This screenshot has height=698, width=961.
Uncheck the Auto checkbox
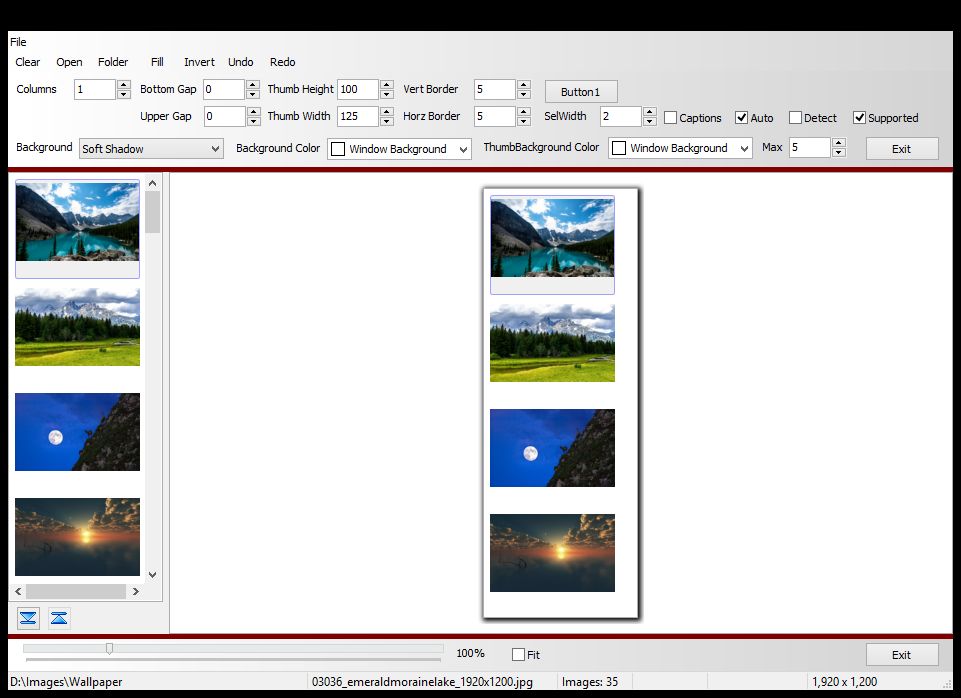tap(742, 118)
